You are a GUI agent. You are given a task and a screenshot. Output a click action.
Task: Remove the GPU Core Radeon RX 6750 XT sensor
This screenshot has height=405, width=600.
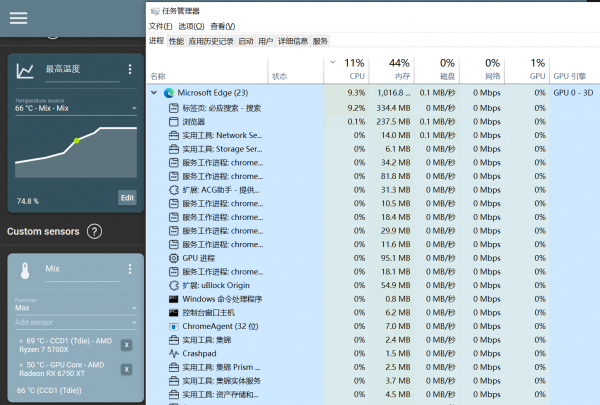[126, 369]
